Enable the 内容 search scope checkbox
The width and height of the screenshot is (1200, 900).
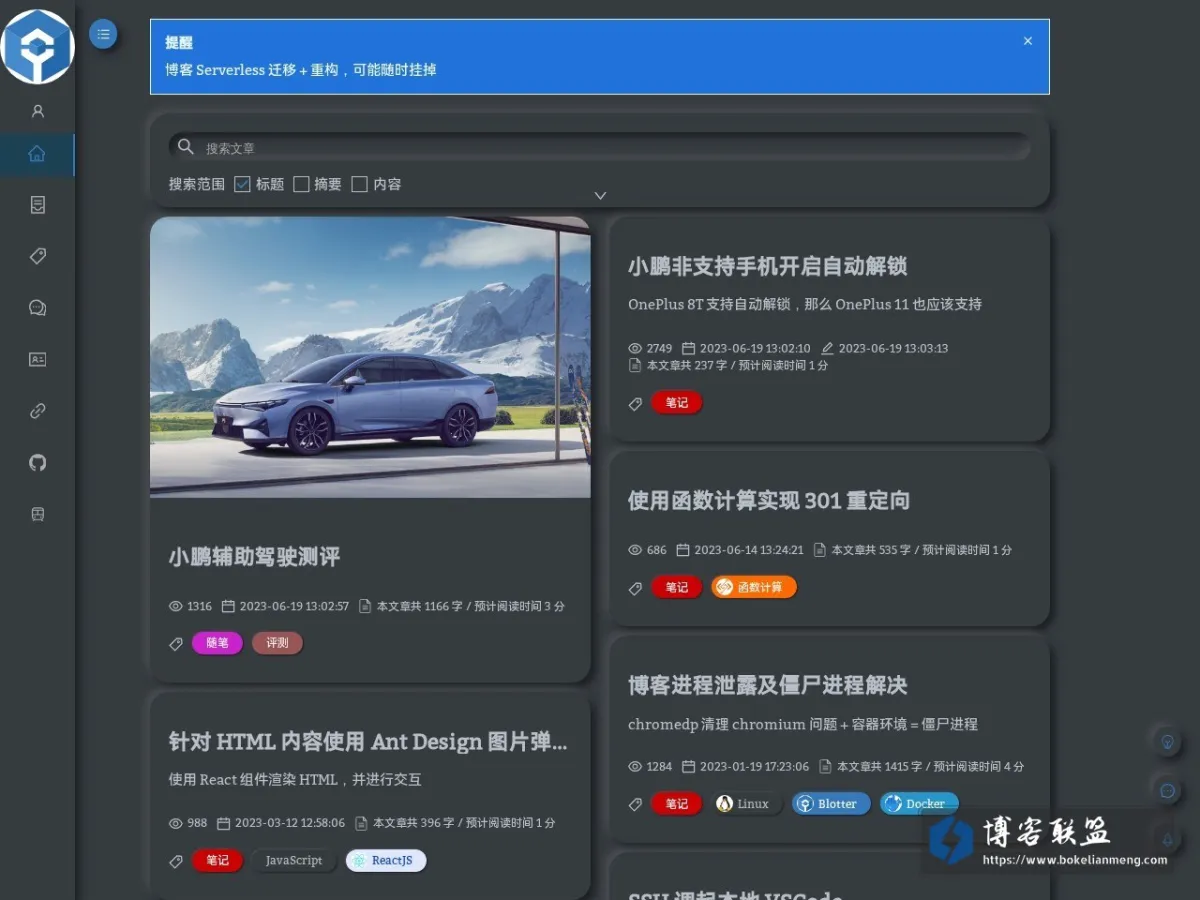tap(360, 184)
